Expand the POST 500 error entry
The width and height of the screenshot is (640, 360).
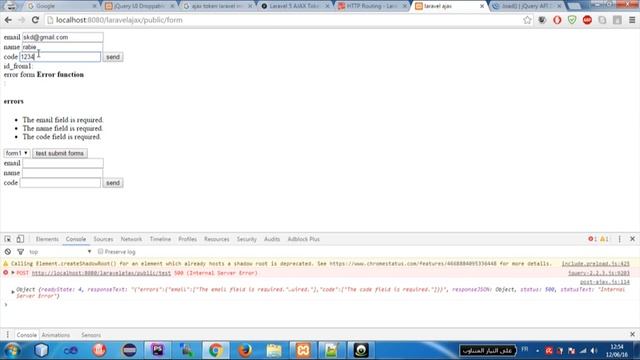point(13,273)
